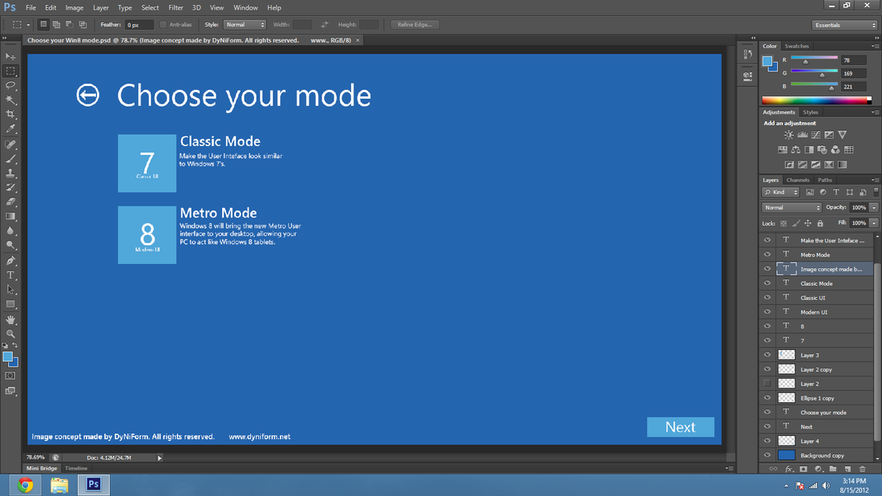This screenshot has width=882, height=496.
Task: Open the Kind filter dropdown
Action: (781, 192)
